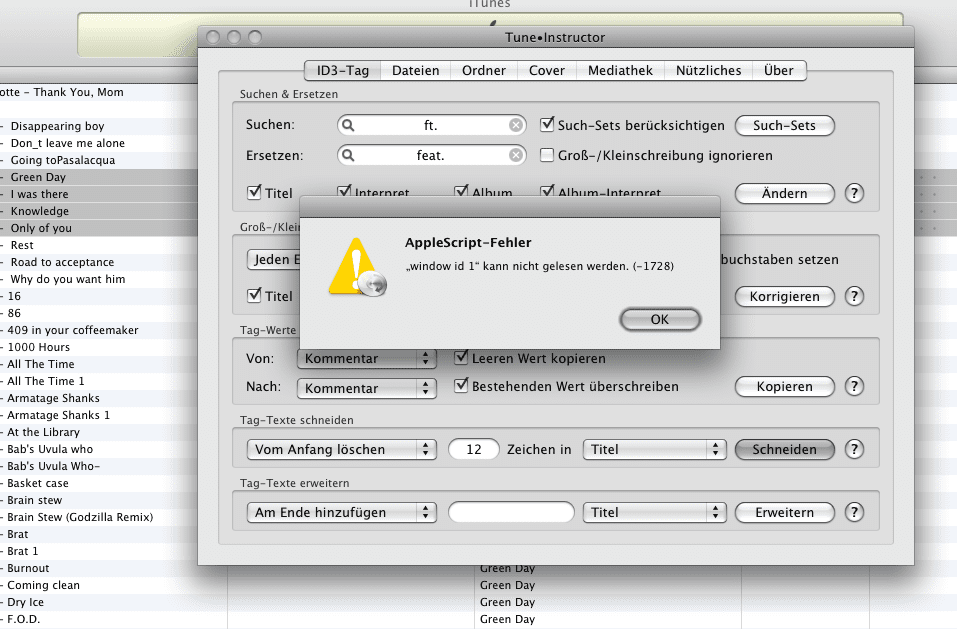Toggle the Album checkbox
The height and width of the screenshot is (629, 957).
pyautogui.click(x=461, y=191)
